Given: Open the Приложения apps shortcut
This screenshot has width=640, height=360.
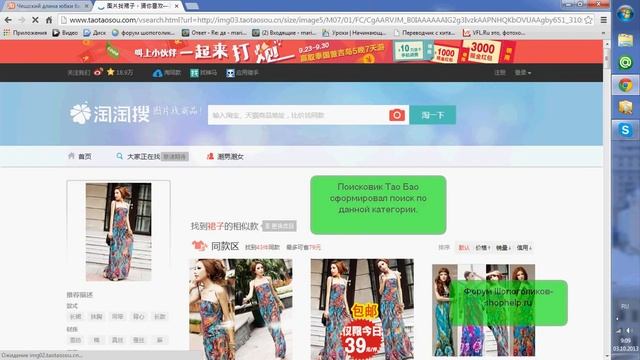Looking at the screenshot, I should click(25, 33).
